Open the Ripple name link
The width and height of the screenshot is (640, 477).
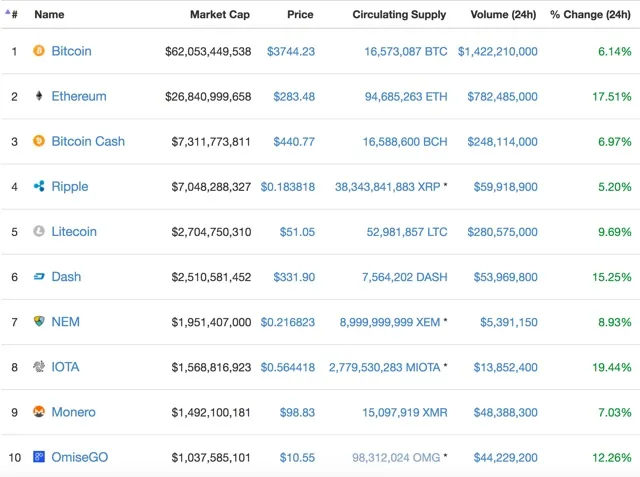(70, 187)
